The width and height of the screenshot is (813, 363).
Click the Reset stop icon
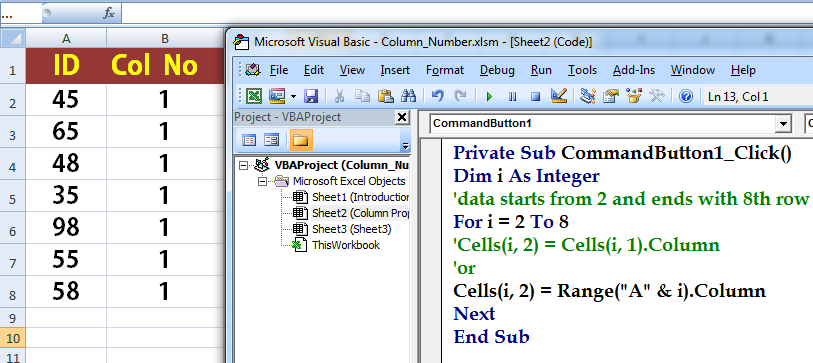pyautogui.click(x=536, y=96)
